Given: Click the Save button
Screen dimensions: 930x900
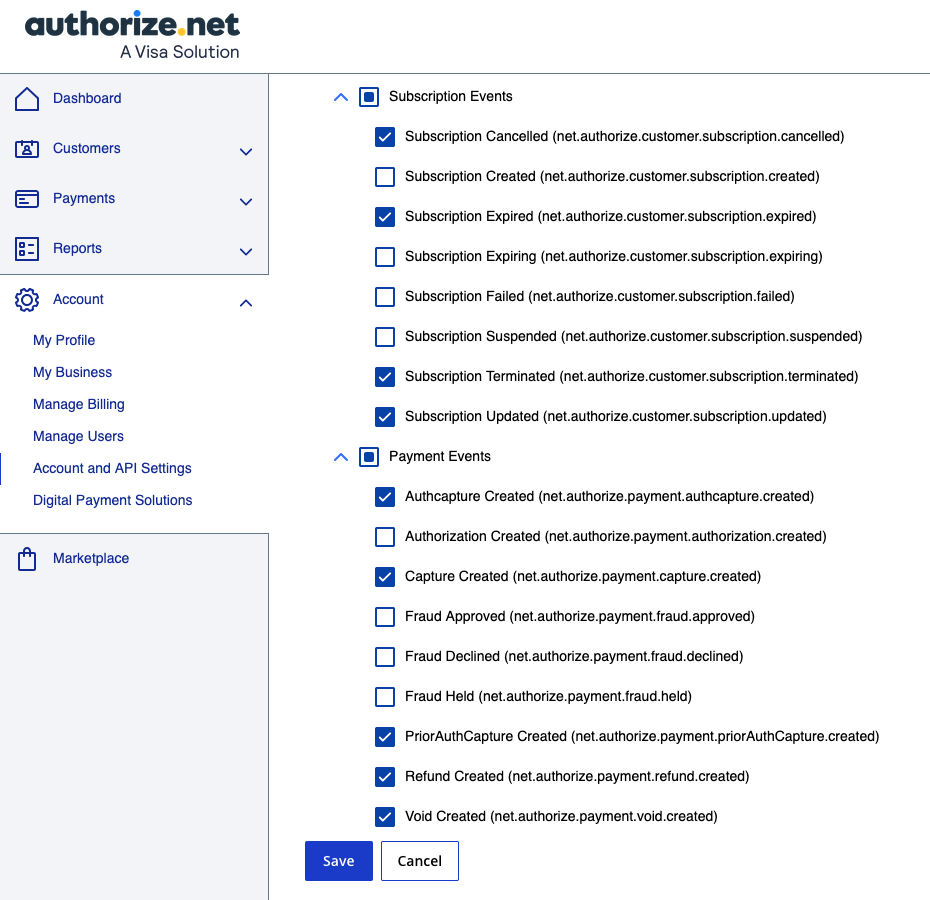Looking at the screenshot, I should [339, 861].
